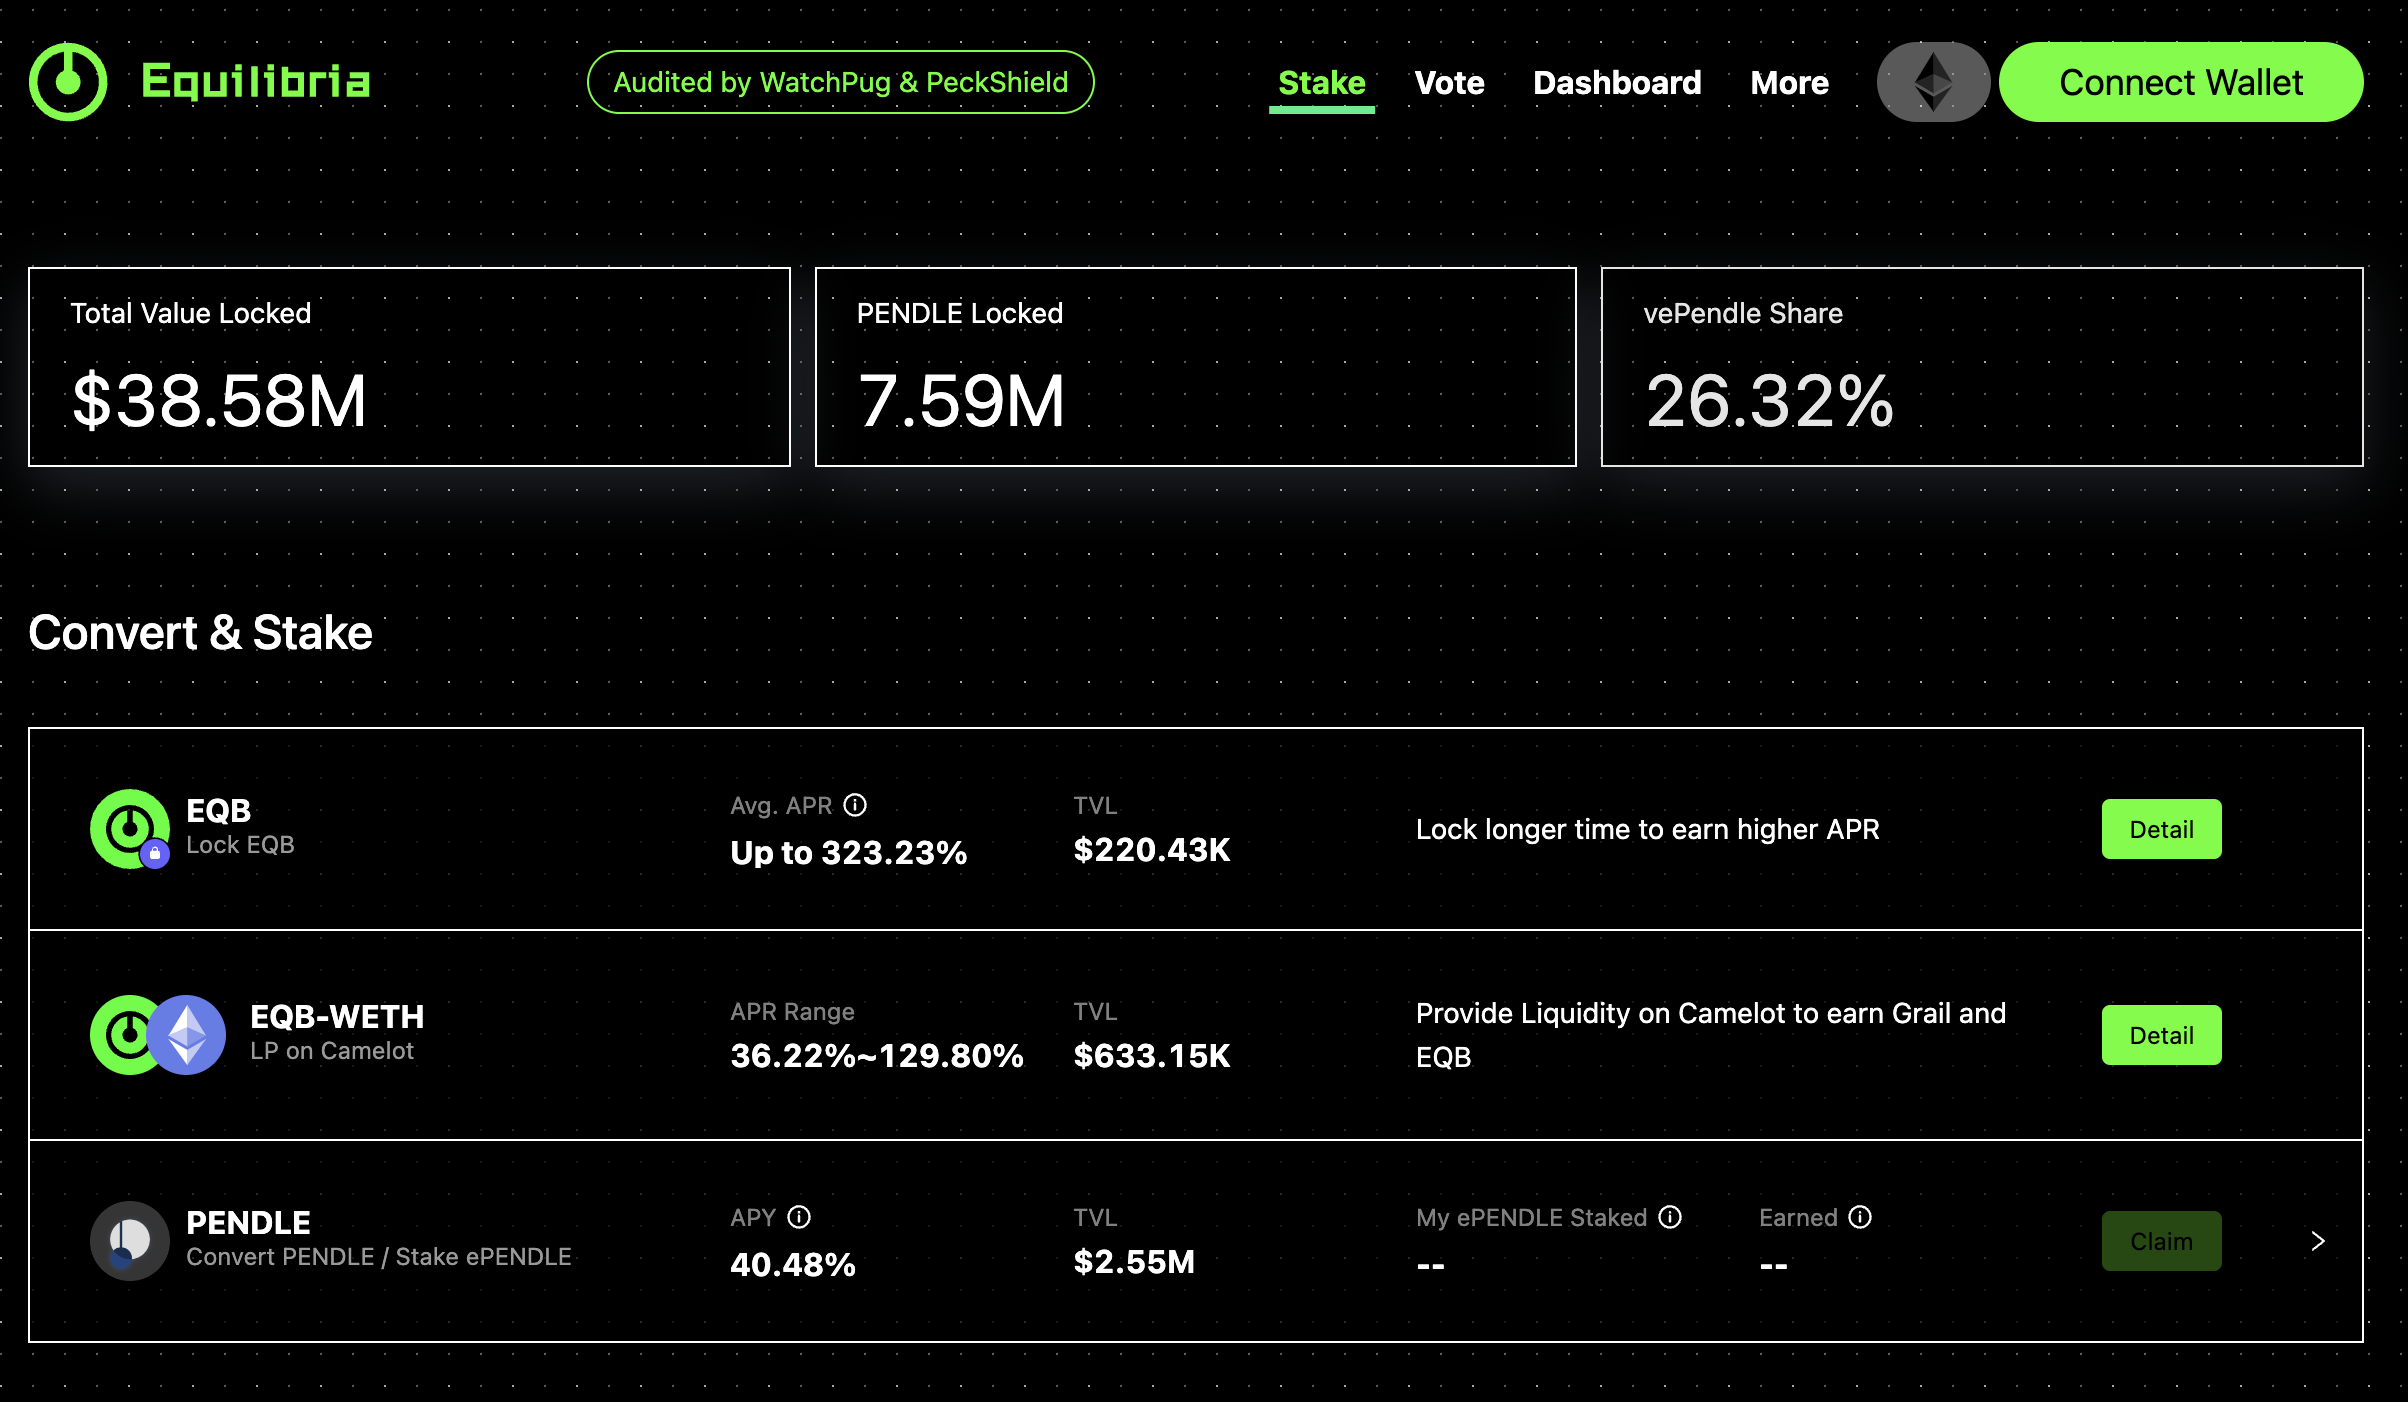The height and width of the screenshot is (1402, 2408).
Task: Click the Claim button in PENDLE row
Action: [2161, 1241]
